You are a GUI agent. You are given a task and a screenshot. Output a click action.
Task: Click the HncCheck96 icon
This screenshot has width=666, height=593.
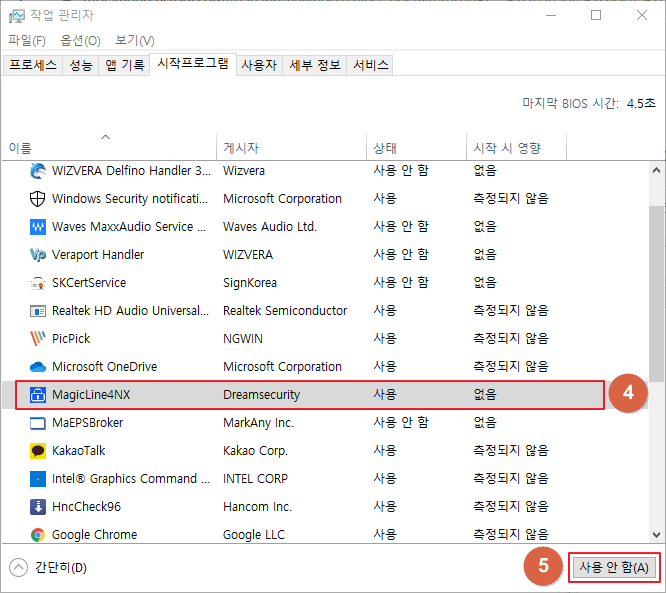pos(38,507)
